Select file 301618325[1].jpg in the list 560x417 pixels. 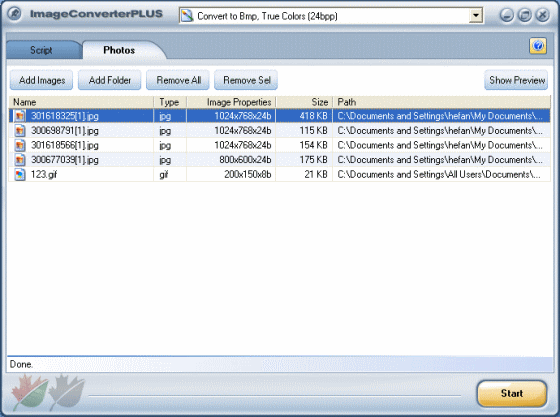(x=280, y=116)
